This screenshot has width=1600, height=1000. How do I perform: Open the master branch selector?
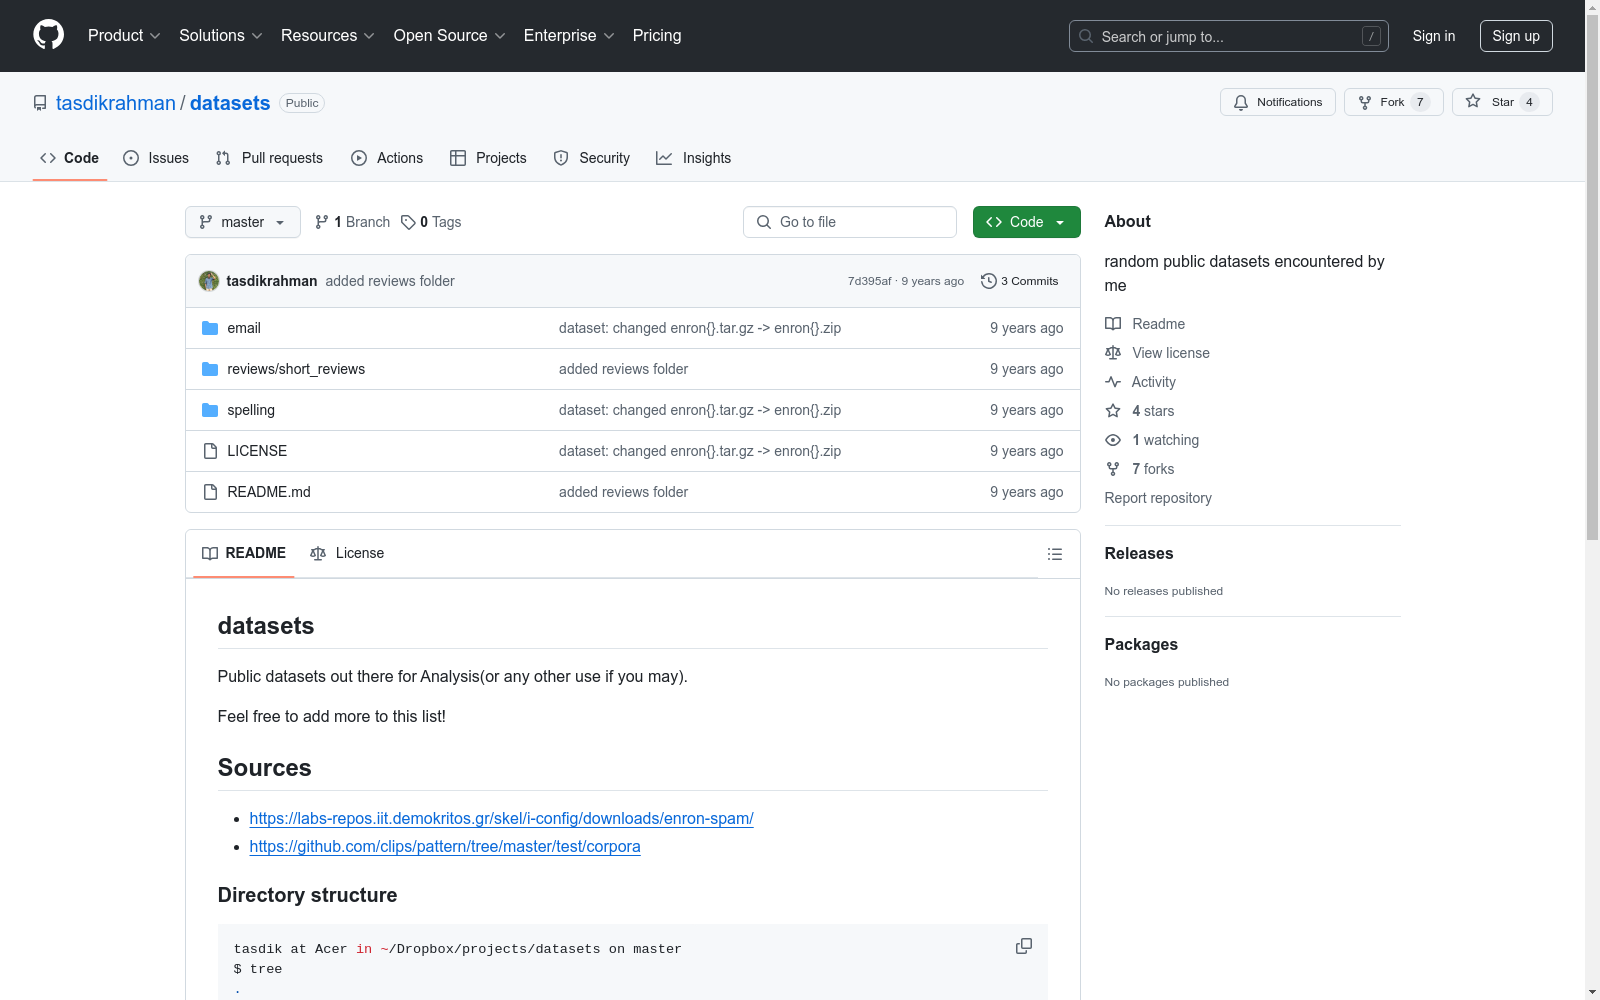tap(243, 222)
